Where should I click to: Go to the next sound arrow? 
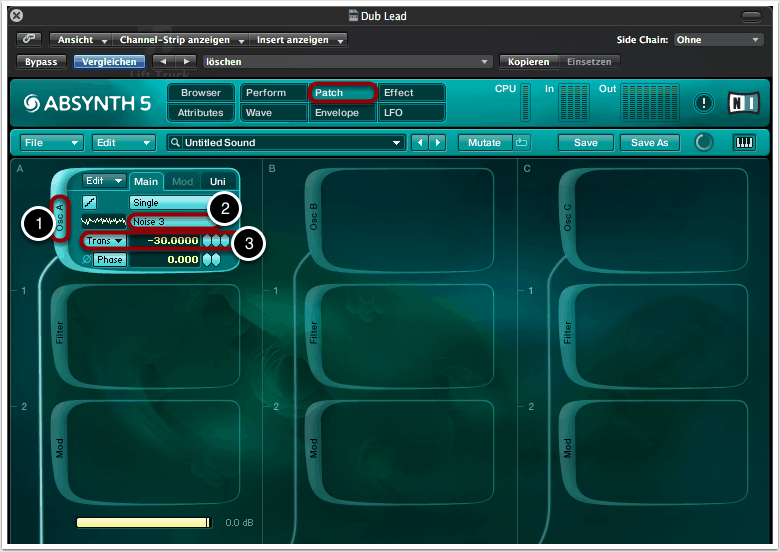coord(438,143)
